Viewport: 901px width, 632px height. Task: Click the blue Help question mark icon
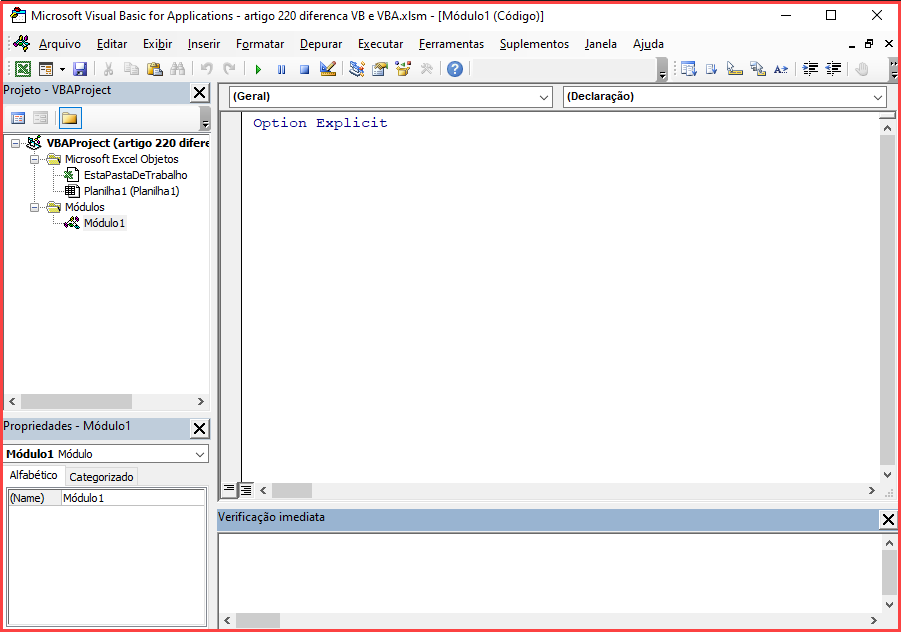point(455,69)
